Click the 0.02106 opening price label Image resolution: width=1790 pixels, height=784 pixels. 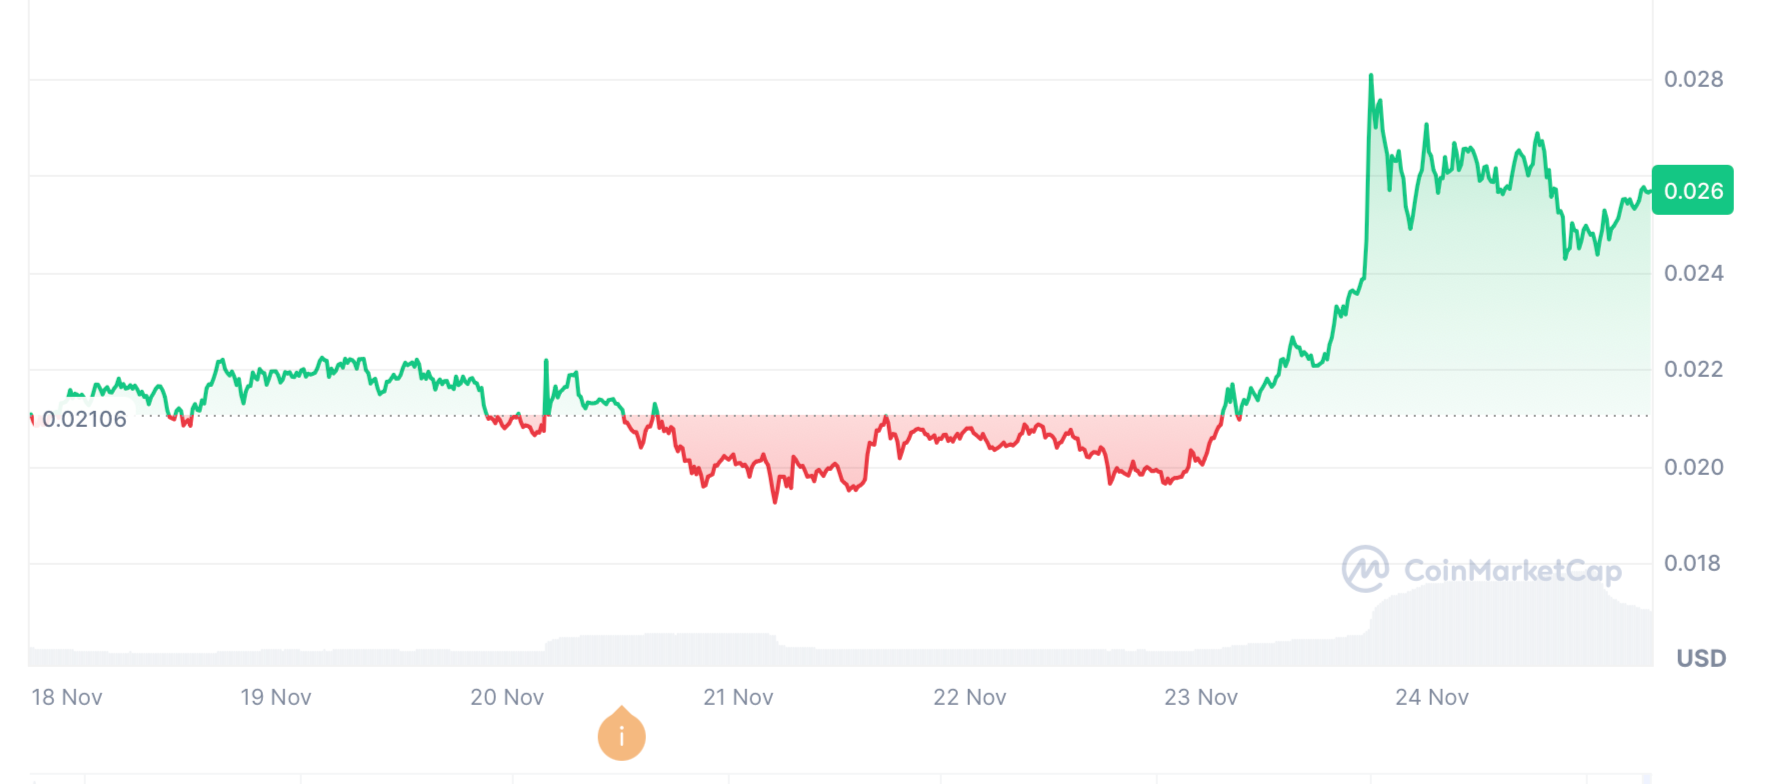[84, 419]
